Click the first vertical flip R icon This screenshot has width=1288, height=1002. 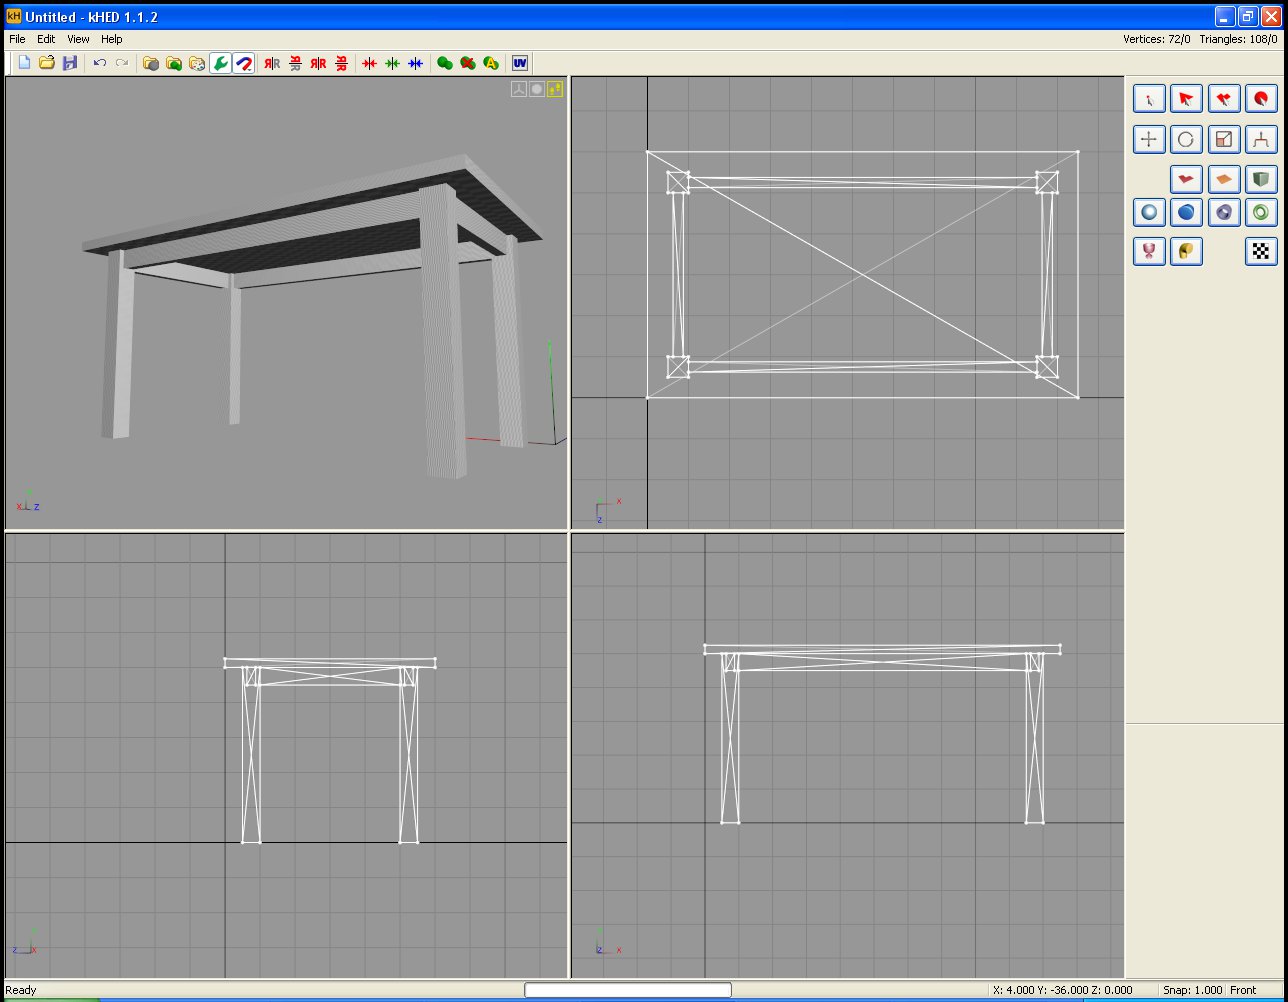[295, 63]
